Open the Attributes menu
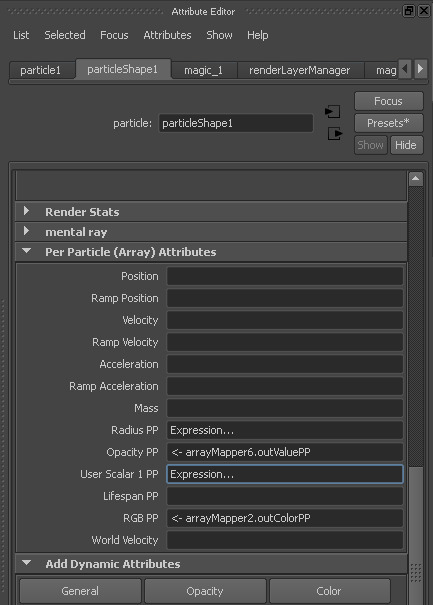The height and width of the screenshot is (605, 433). 167,35
